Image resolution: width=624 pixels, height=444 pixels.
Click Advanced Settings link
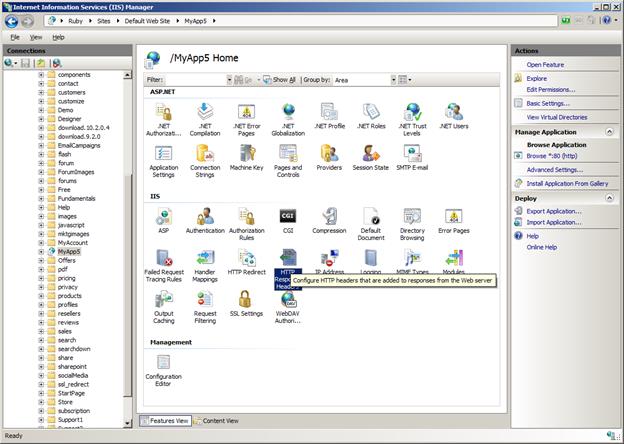pos(554,170)
